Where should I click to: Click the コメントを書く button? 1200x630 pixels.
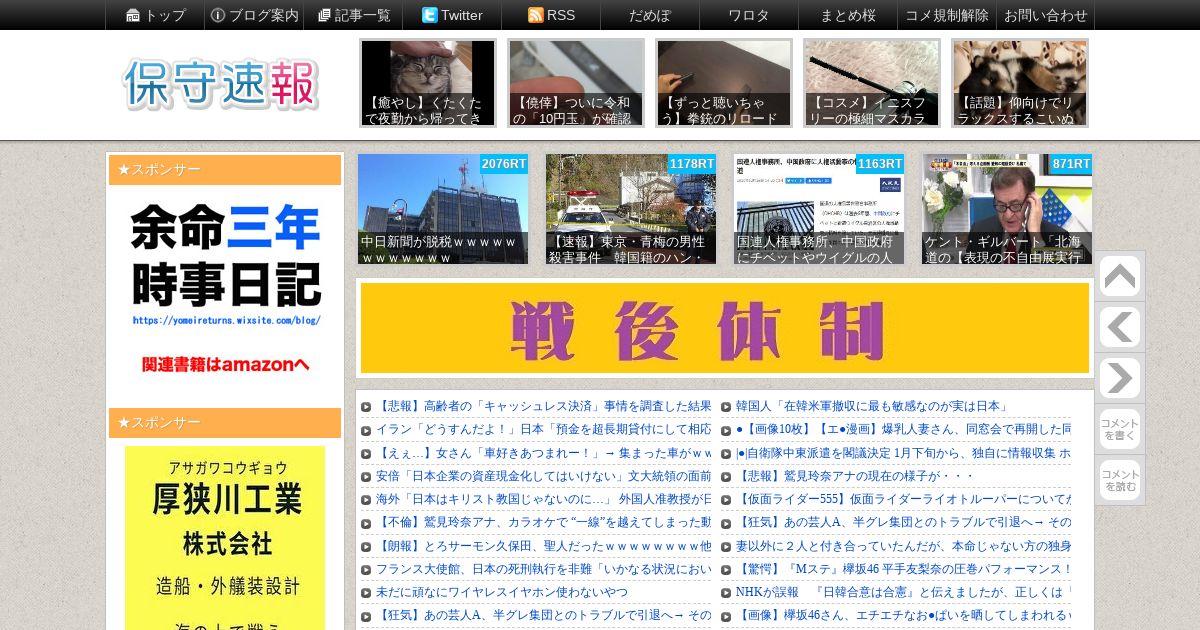1120,429
